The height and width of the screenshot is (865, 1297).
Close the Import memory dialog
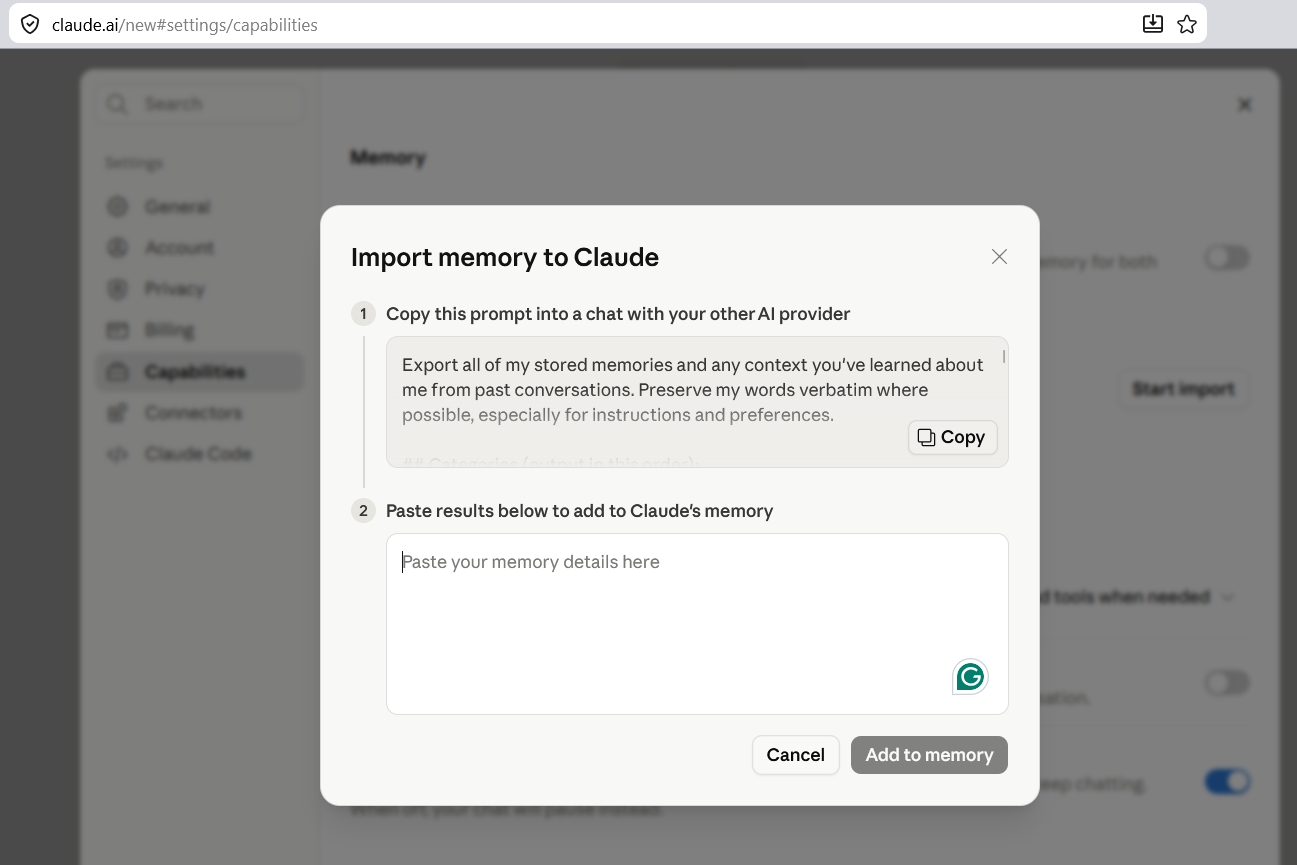pyautogui.click(x=999, y=257)
